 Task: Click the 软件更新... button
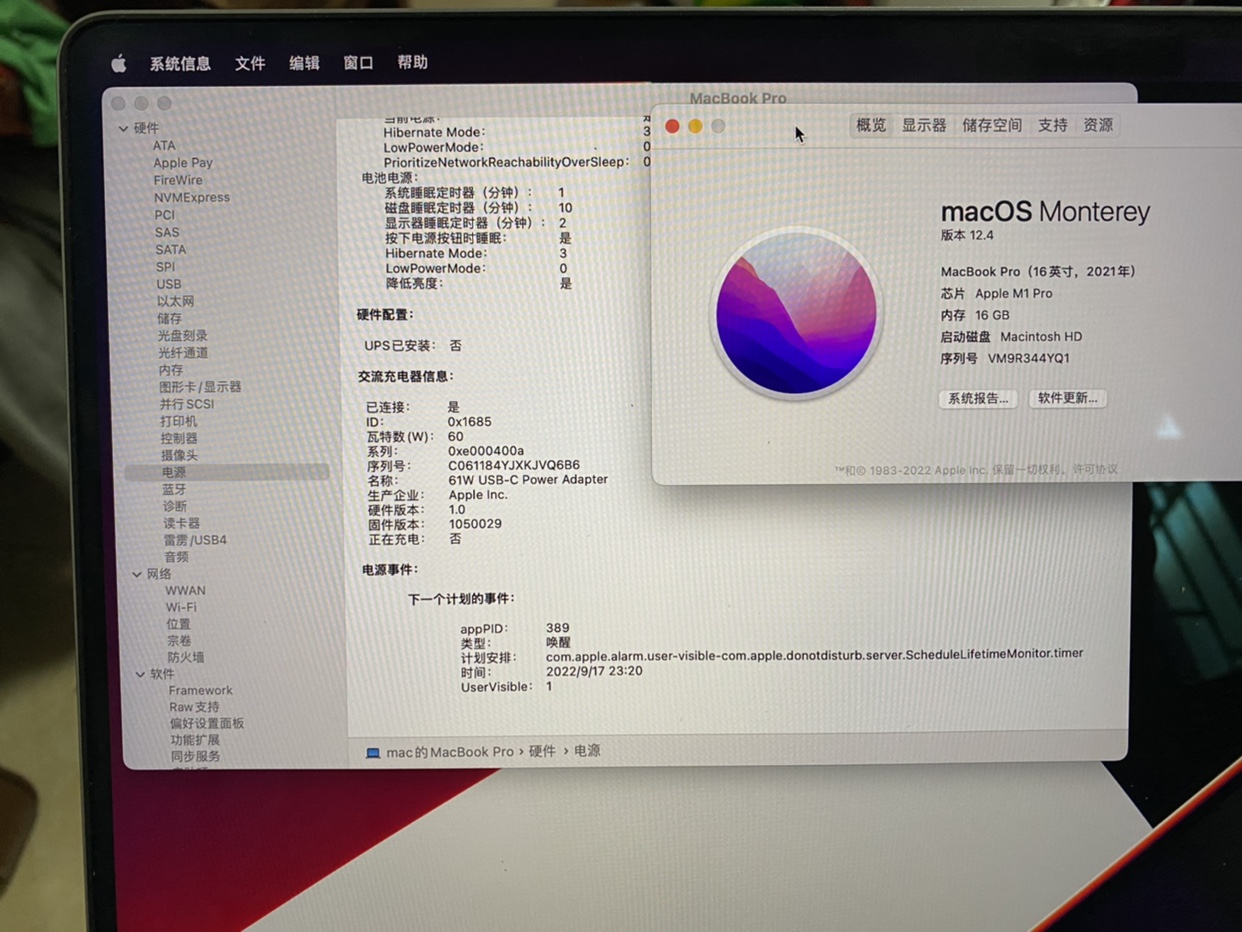pyautogui.click(x=1067, y=398)
